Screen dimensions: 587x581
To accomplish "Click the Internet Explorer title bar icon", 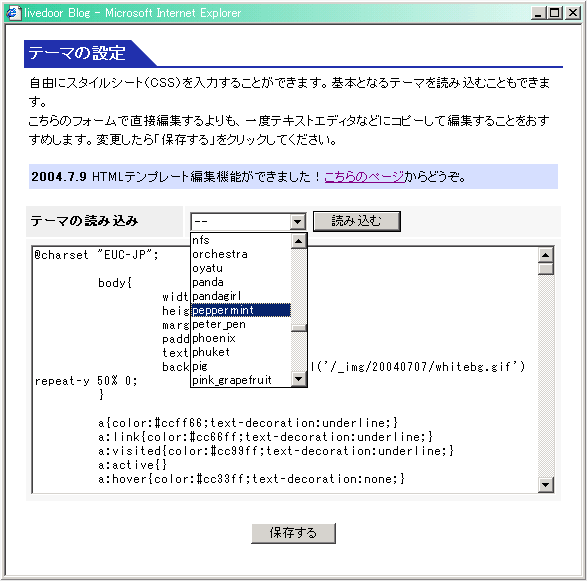I will (x=13, y=13).
